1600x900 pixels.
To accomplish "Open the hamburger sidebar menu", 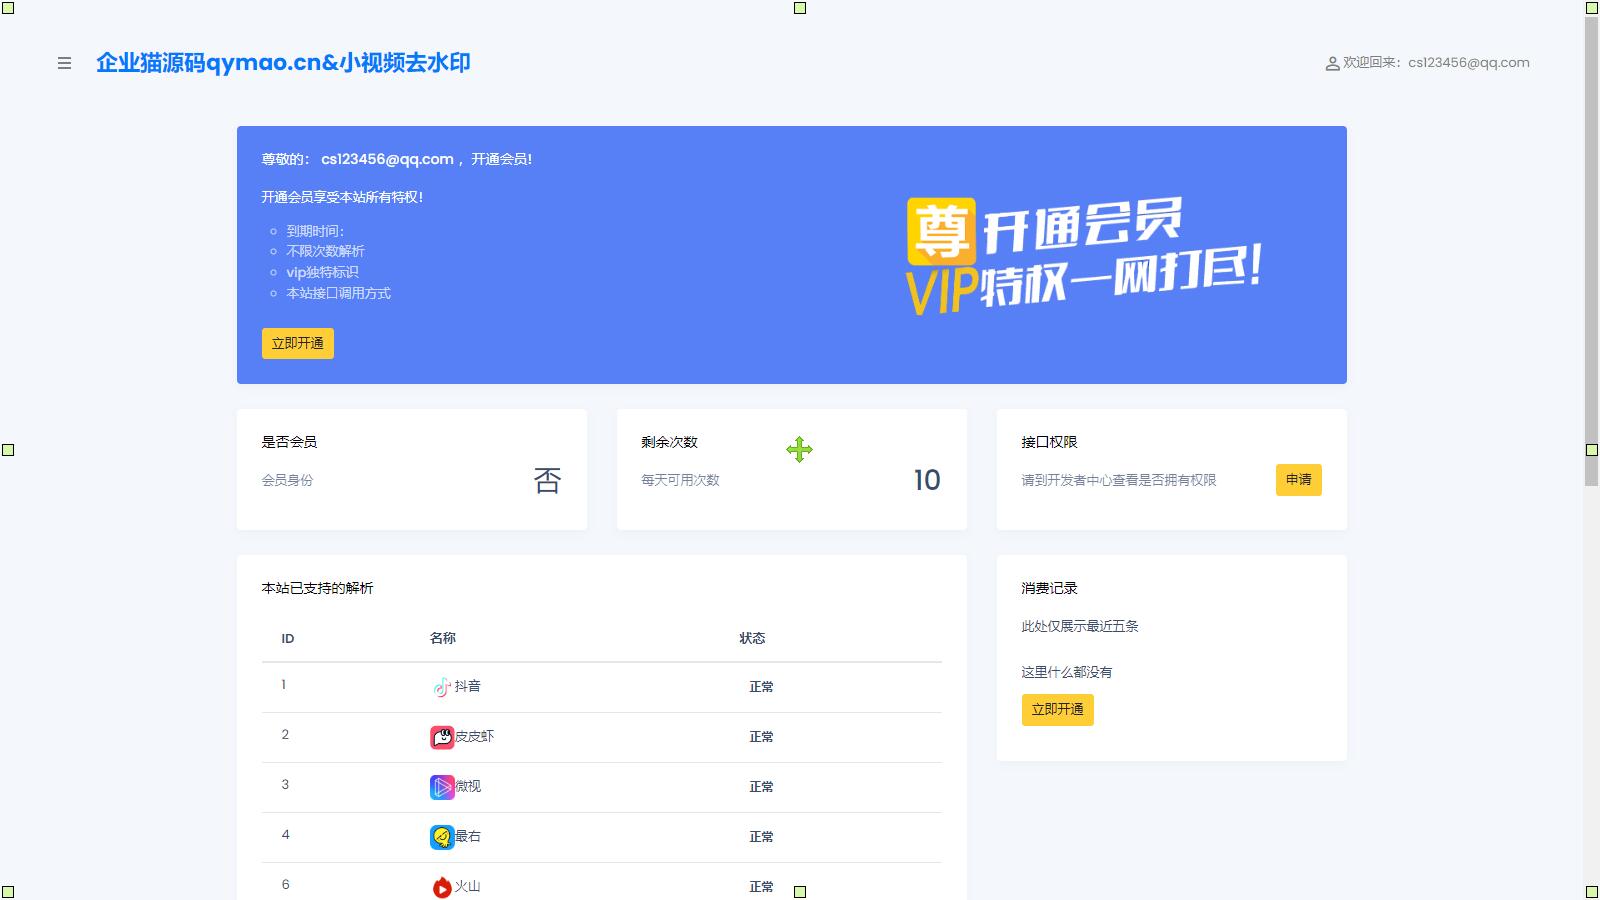I will pyautogui.click(x=64, y=63).
